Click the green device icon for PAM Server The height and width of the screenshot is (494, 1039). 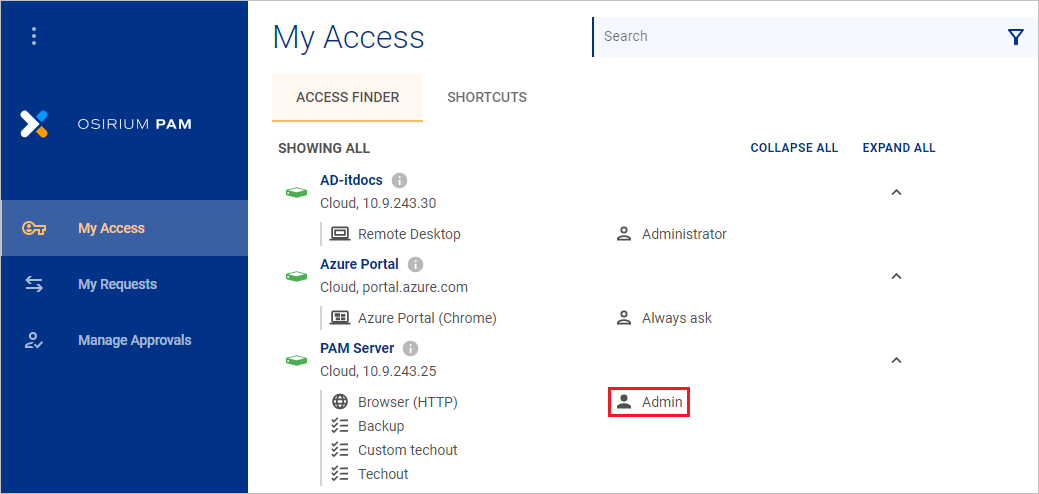tap(296, 360)
